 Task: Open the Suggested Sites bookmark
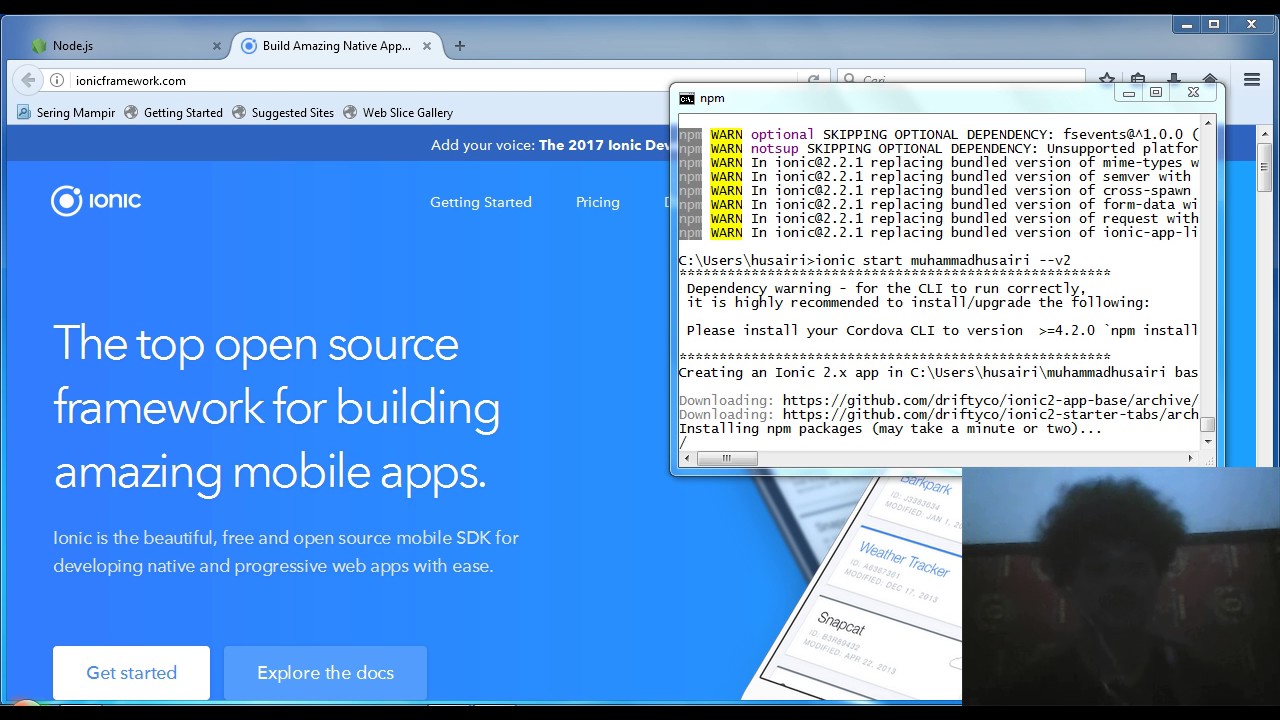point(283,113)
